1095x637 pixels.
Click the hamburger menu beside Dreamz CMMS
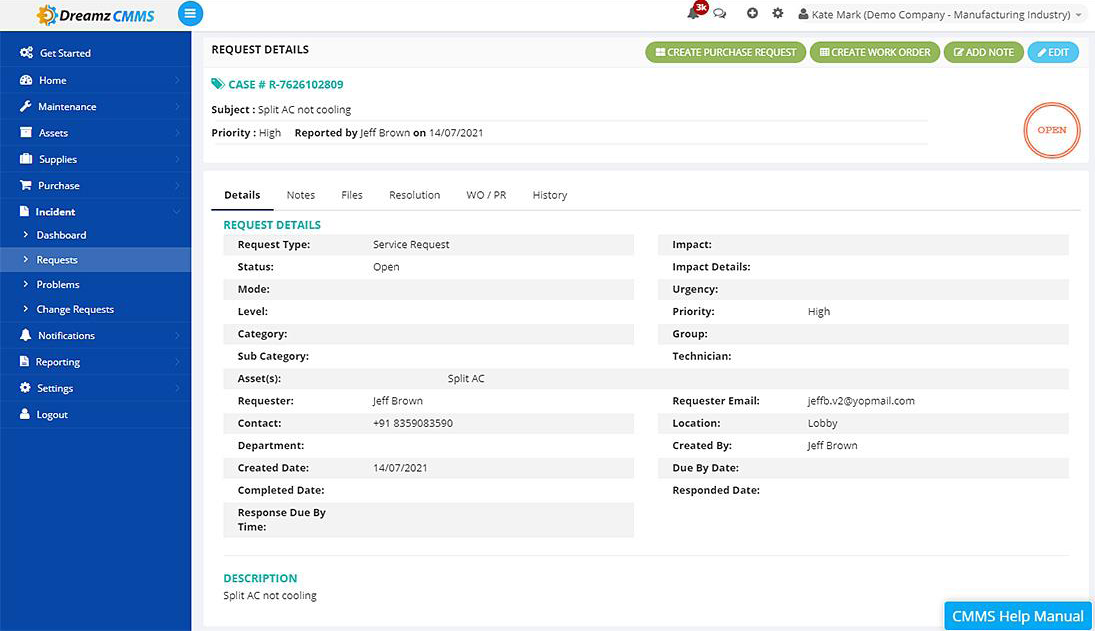tap(189, 14)
